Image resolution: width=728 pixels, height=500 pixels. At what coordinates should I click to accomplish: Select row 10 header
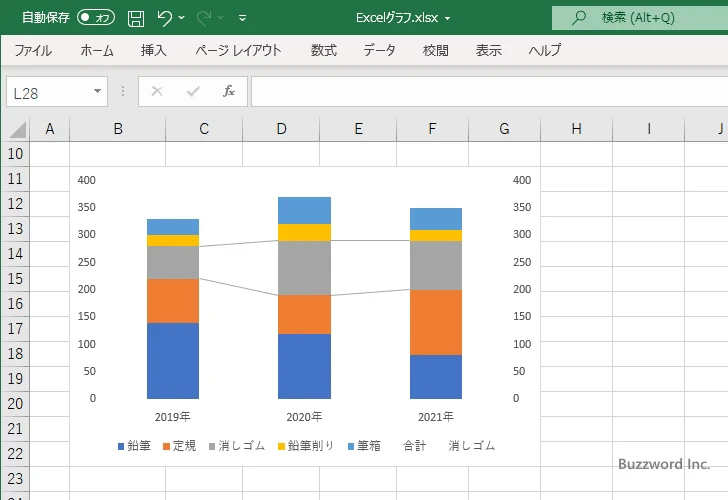15,154
